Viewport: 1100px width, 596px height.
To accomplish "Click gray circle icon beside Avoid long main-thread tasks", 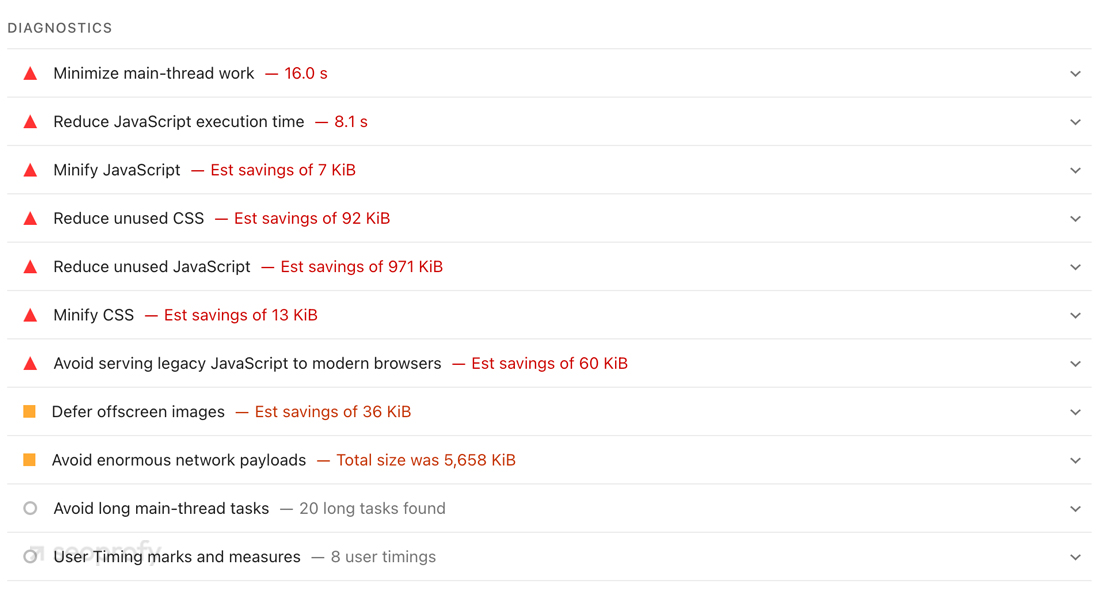I will pos(30,508).
